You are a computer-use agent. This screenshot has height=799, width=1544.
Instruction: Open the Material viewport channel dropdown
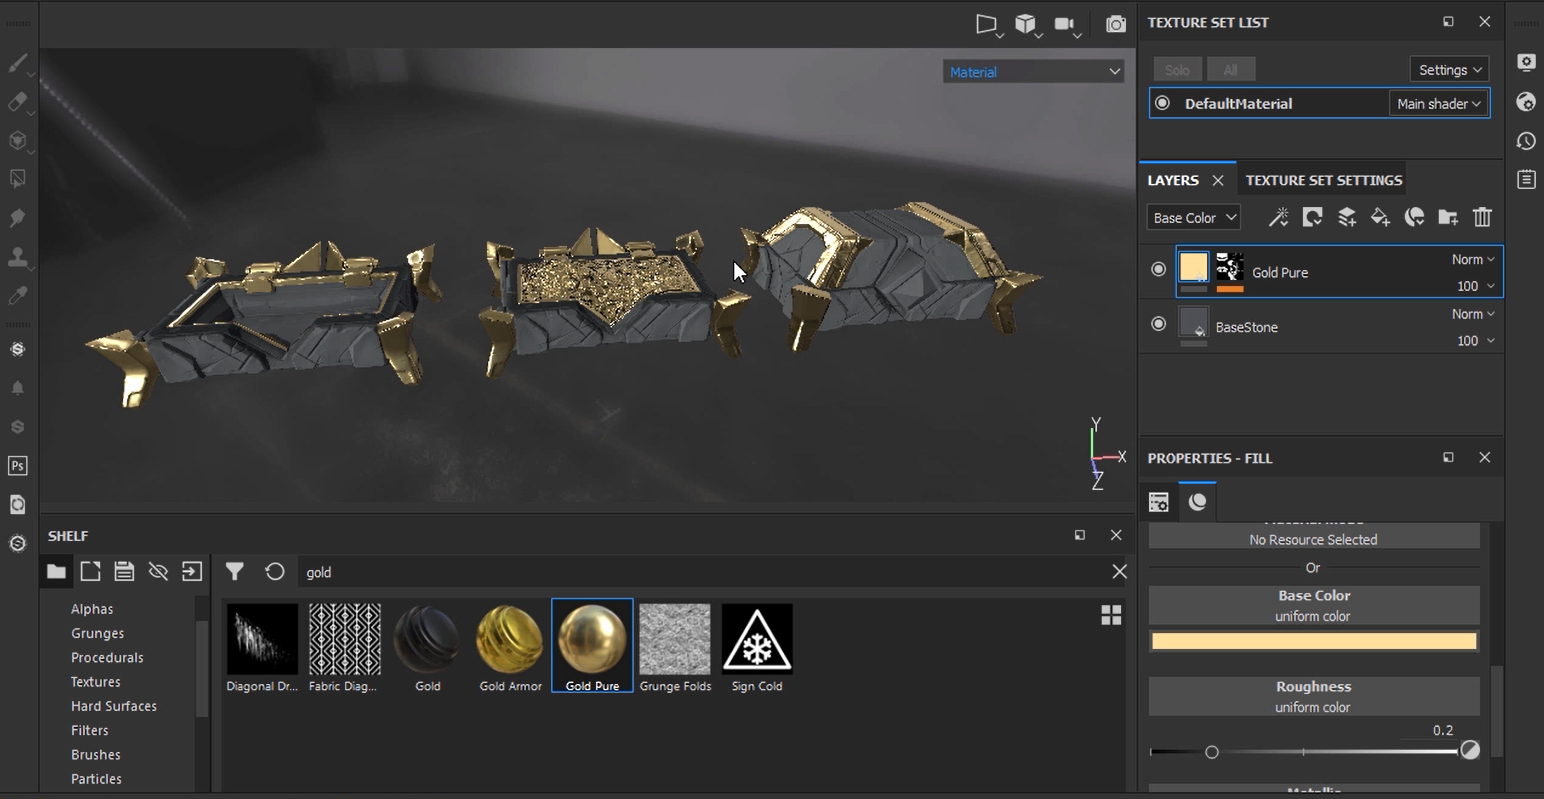coord(1033,72)
